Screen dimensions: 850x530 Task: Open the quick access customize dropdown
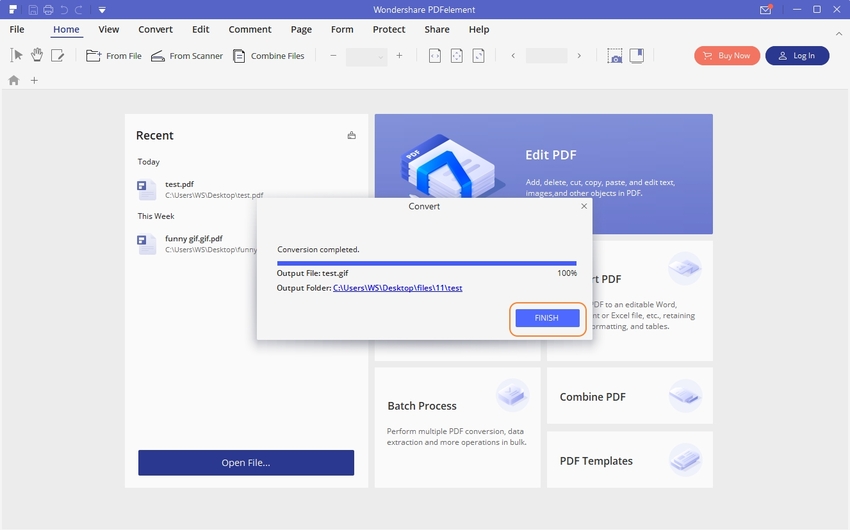pos(102,10)
